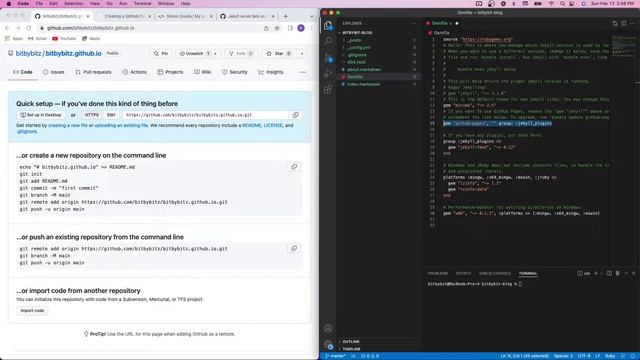The width and height of the screenshot is (640, 360).
Task: Open Chrome side panel icon
Action: pyautogui.click(x=290, y=28)
